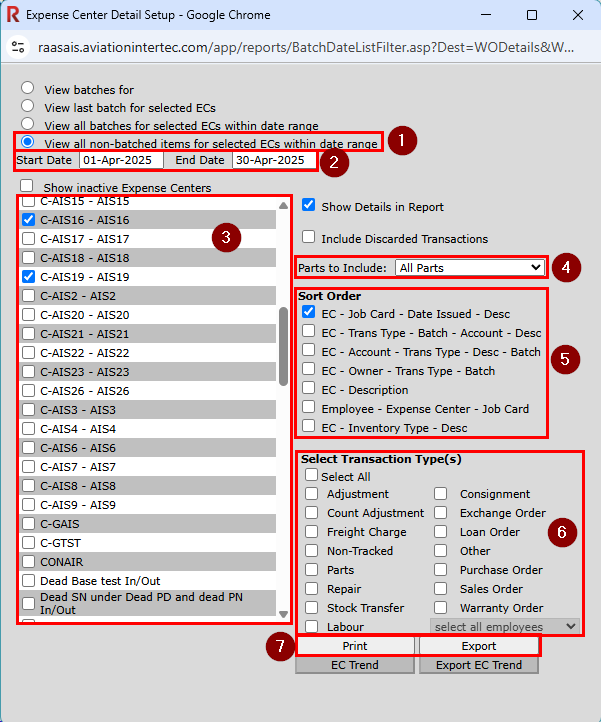Viewport: 601px width, 722px height.
Task: Select 'View batches for' radio option
Action: coord(28,87)
